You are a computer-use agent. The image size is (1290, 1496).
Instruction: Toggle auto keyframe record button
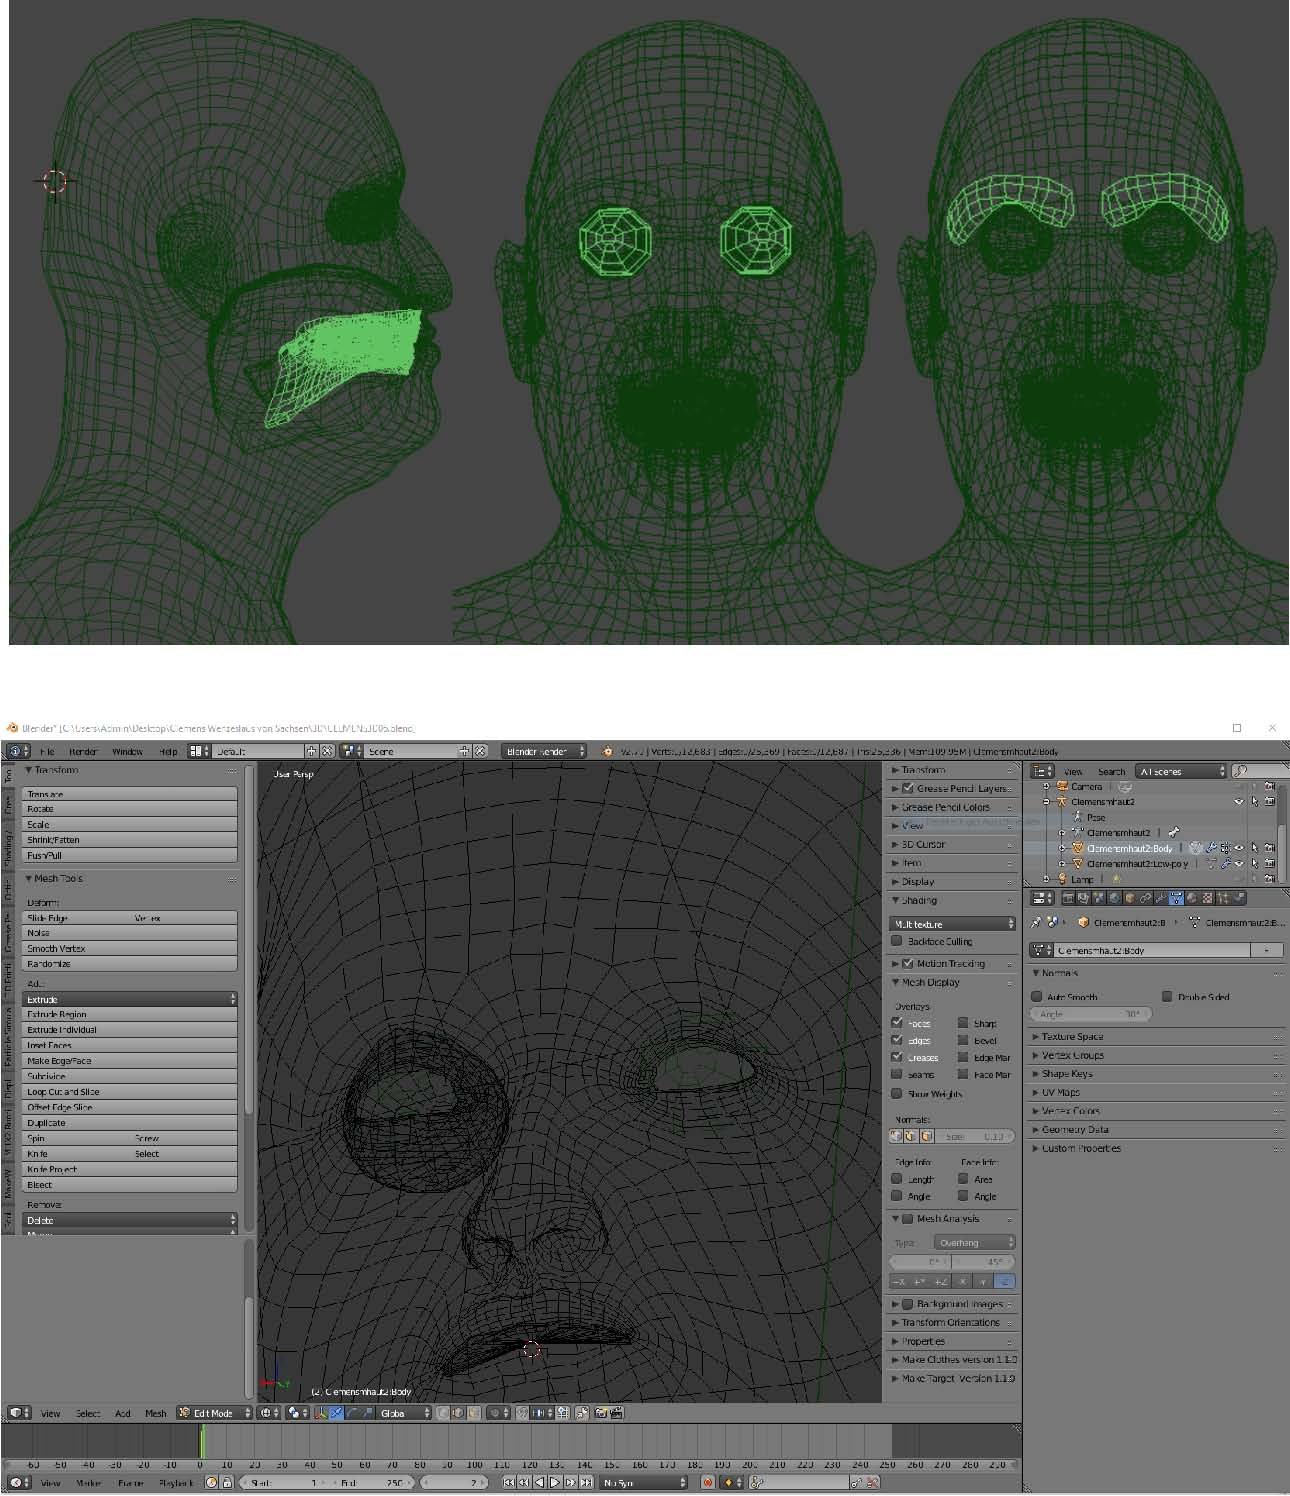coord(708,1482)
